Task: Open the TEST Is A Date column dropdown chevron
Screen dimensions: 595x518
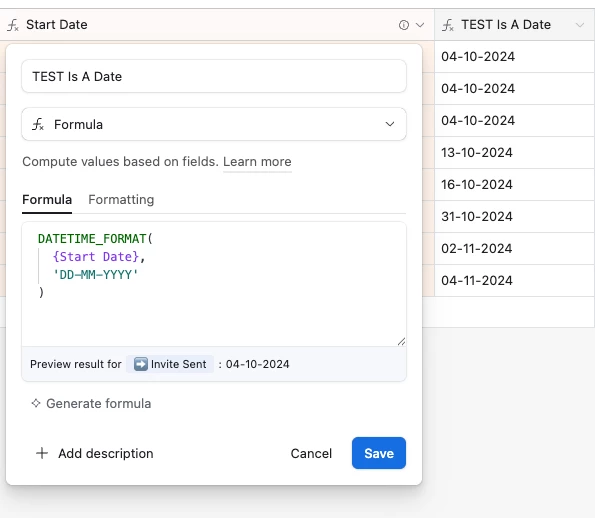Action: coord(579,25)
